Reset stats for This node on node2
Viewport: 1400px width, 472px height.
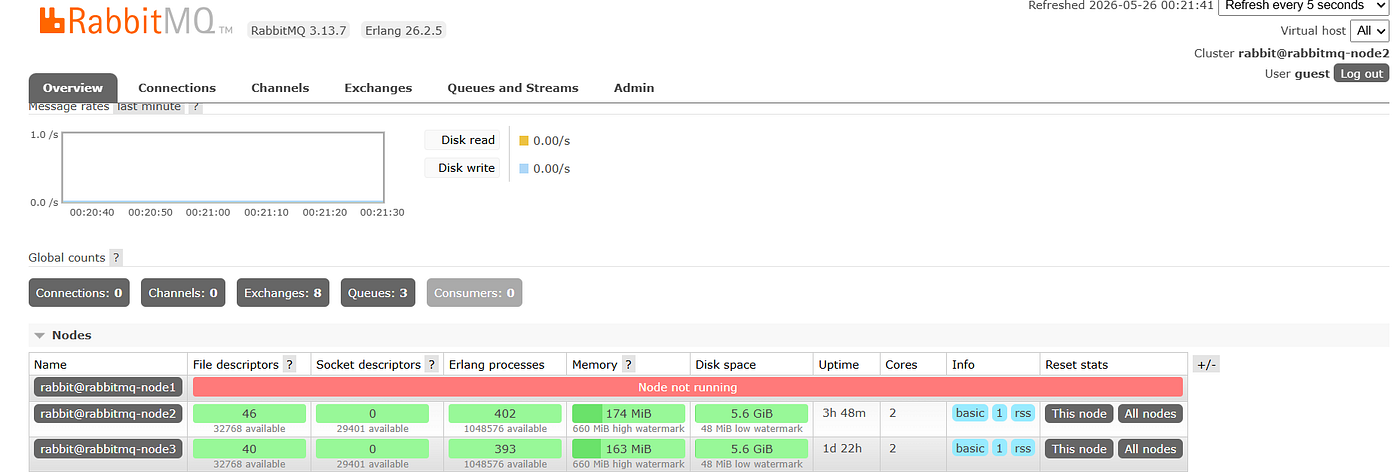point(1079,413)
